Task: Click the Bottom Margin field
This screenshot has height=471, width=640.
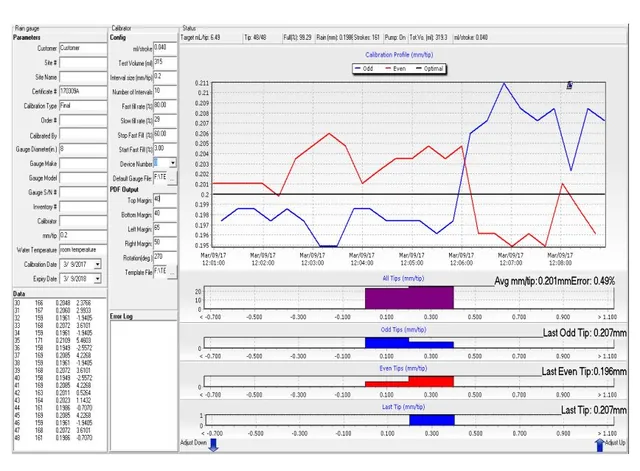Action: [165, 214]
